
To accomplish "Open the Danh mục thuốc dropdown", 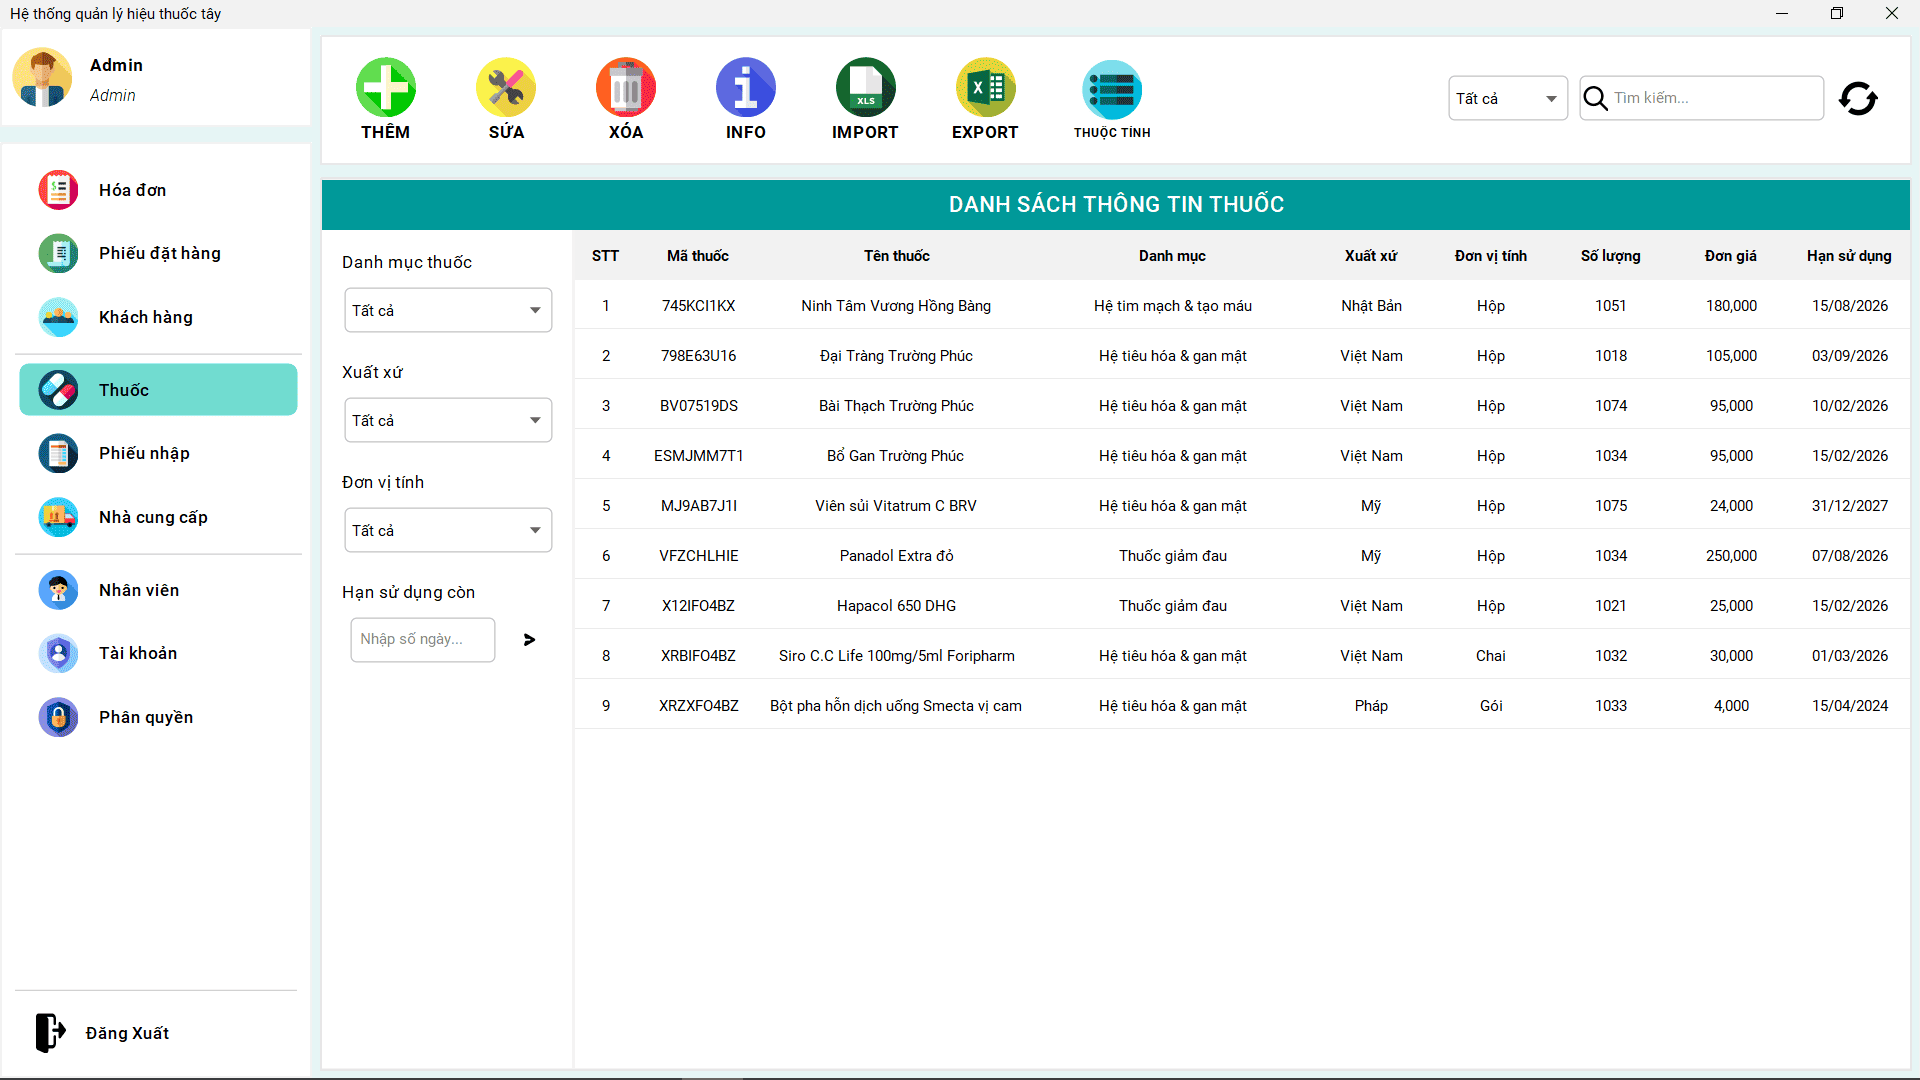I will (447, 310).
